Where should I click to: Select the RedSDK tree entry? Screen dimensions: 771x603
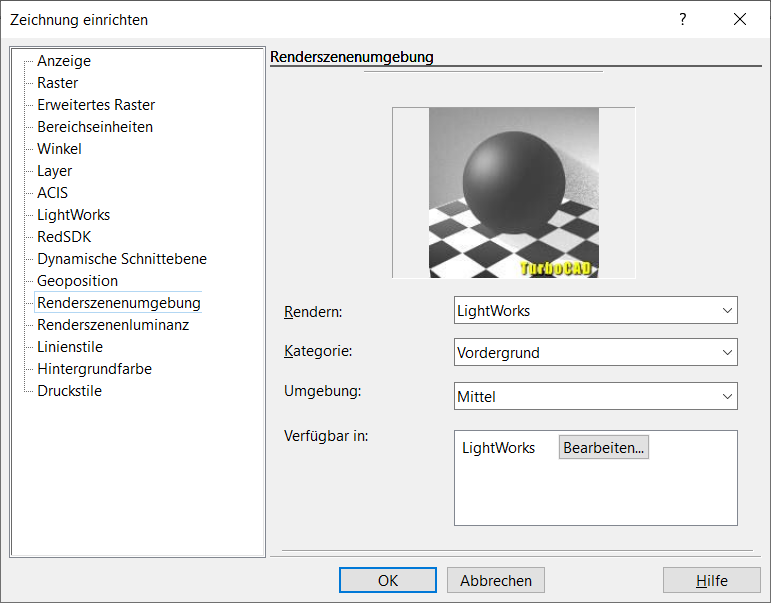[64, 237]
